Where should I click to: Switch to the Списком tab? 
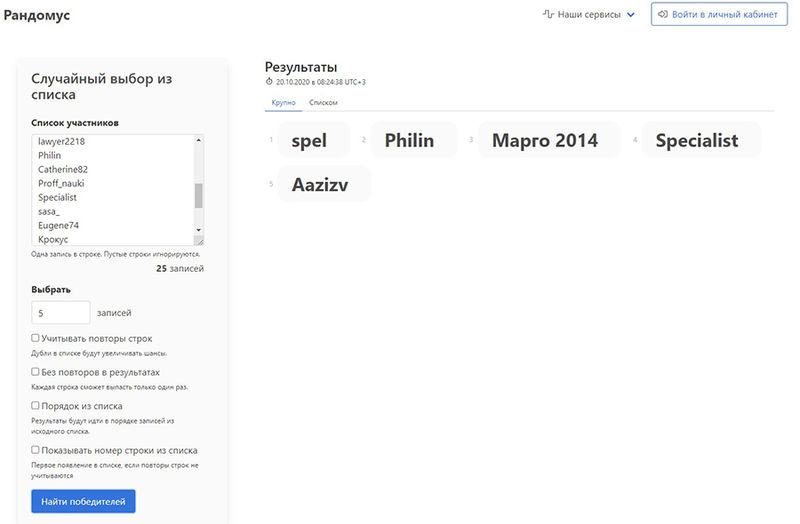coord(323,102)
